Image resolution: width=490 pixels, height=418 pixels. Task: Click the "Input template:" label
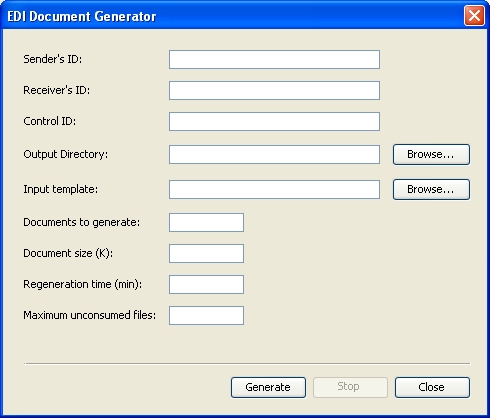click(61, 189)
